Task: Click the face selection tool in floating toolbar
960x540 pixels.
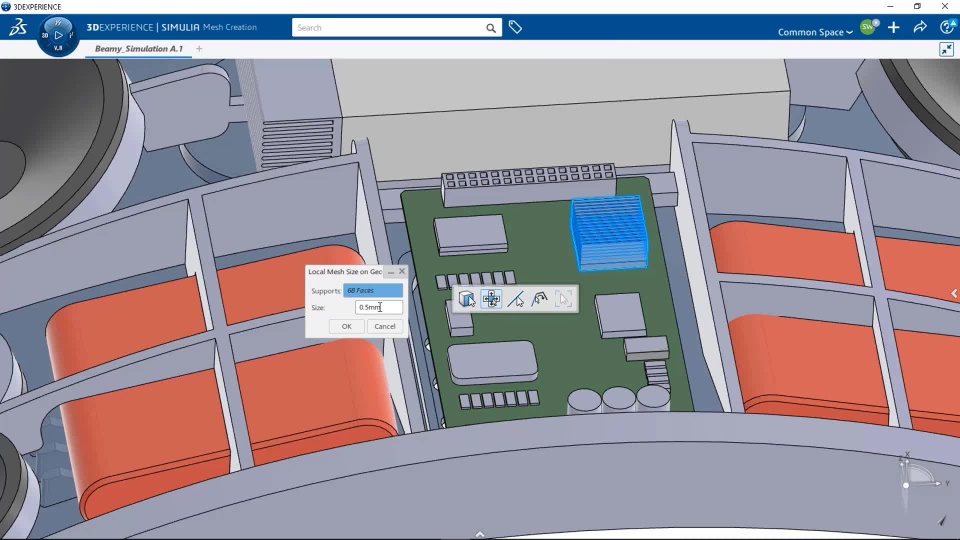Action: coord(467,299)
